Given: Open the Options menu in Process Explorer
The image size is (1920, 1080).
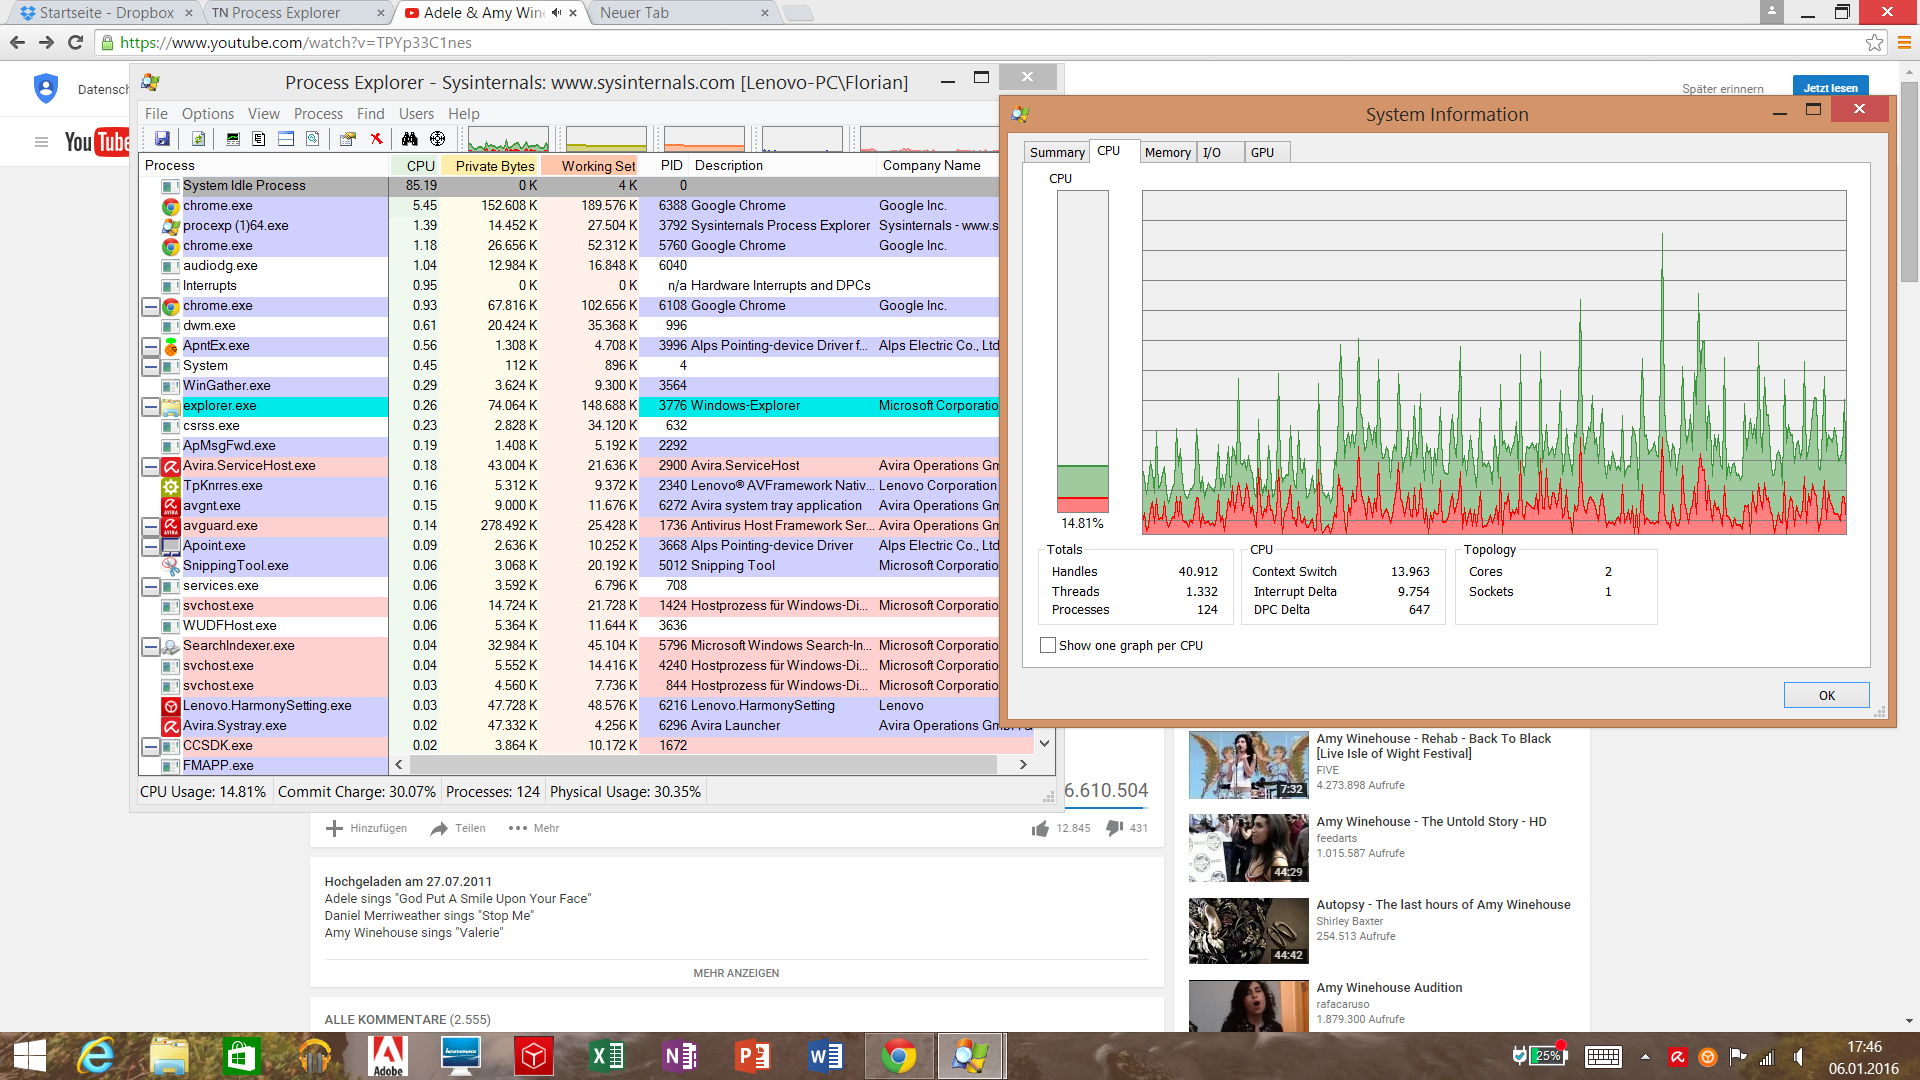Looking at the screenshot, I should [x=208, y=114].
